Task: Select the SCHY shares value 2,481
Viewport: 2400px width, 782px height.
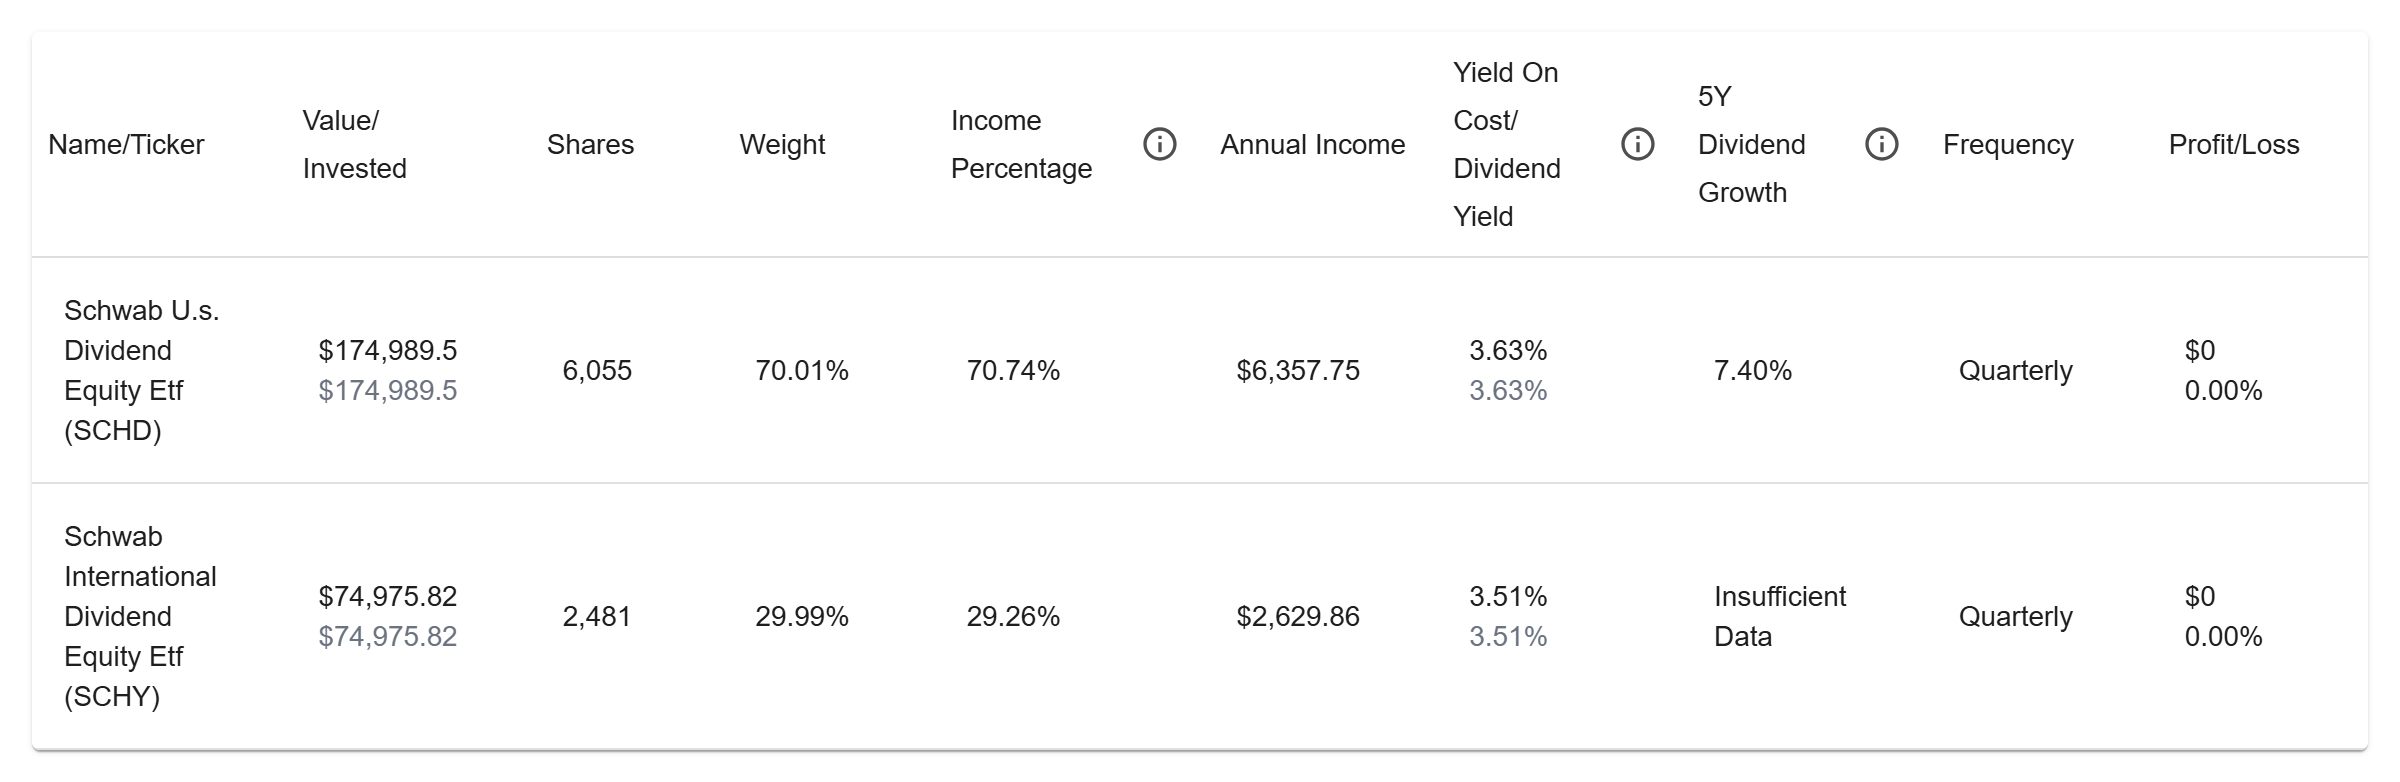Action: tap(597, 617)
